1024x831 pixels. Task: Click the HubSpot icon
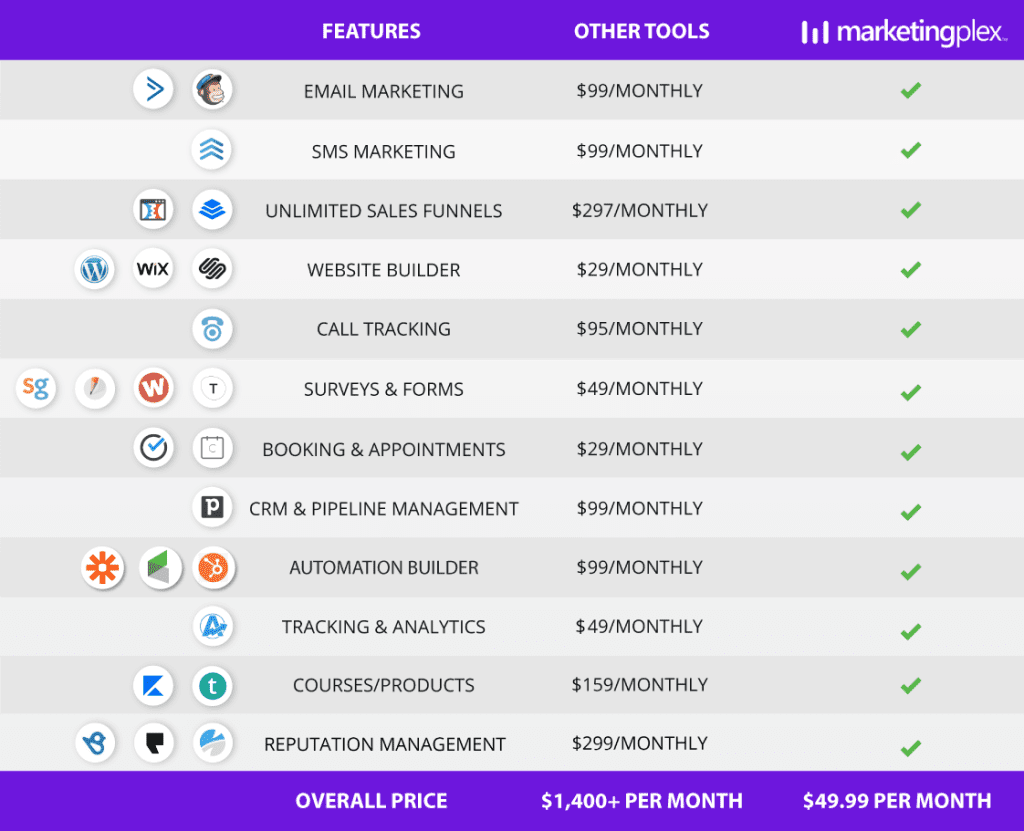point(212,567)
